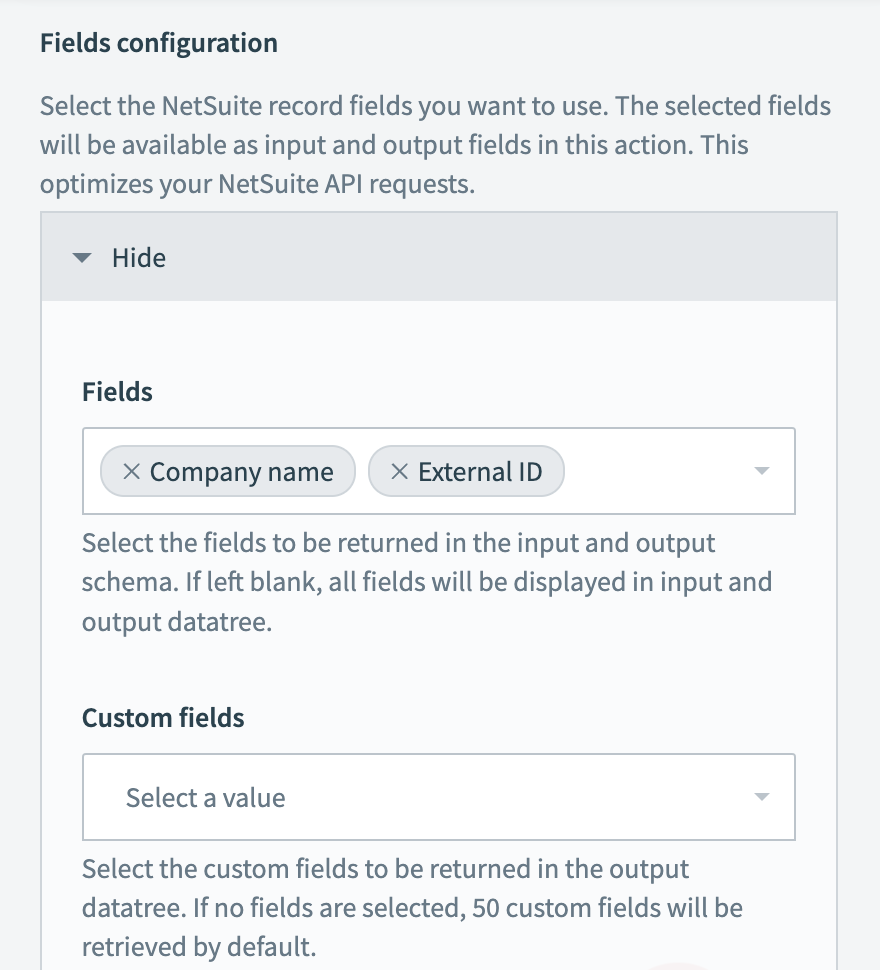Select the Company name pill
This screenshot has width=880, height=970.
(240, 470)
